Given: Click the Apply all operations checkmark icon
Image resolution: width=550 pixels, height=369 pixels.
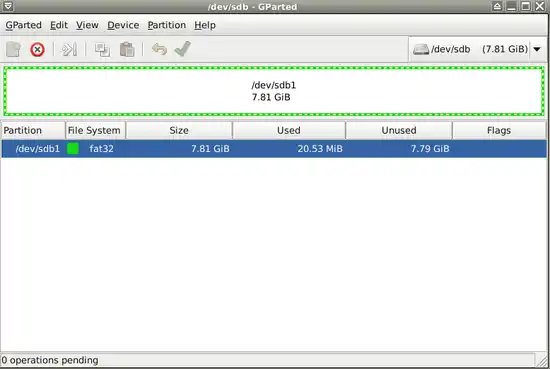Looking at the screenshot, I should click(x=183, y=49).
